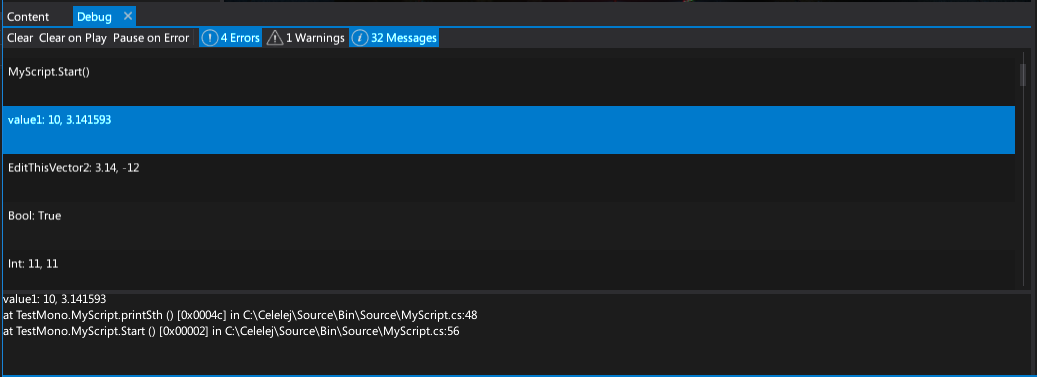The width and height of the screenshot is (1037, 377).
Task: Click the info message icon
Action: tap(359, 38)
